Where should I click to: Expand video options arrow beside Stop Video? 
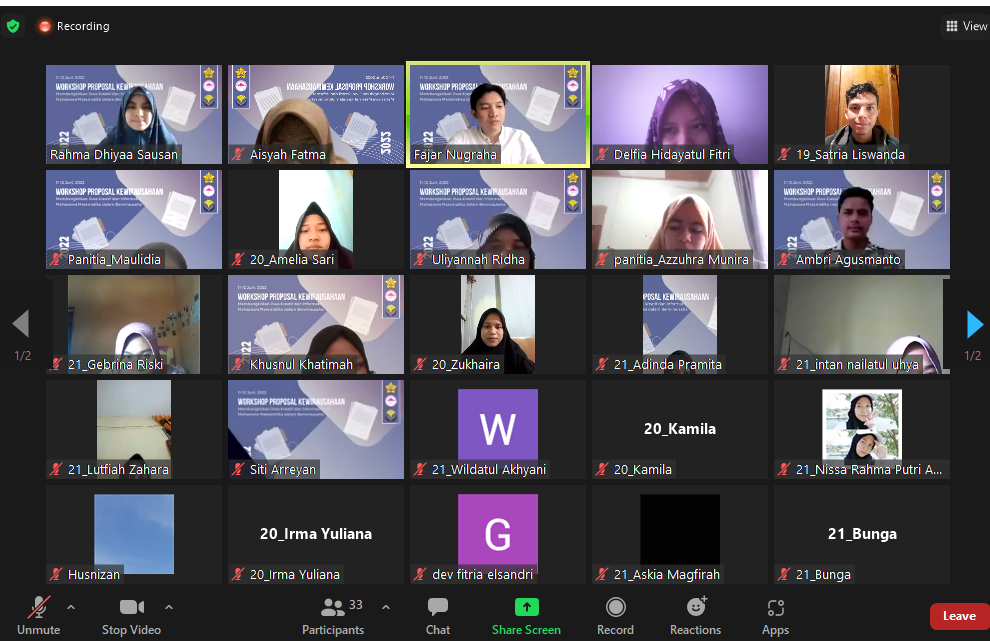click(169, 607)
